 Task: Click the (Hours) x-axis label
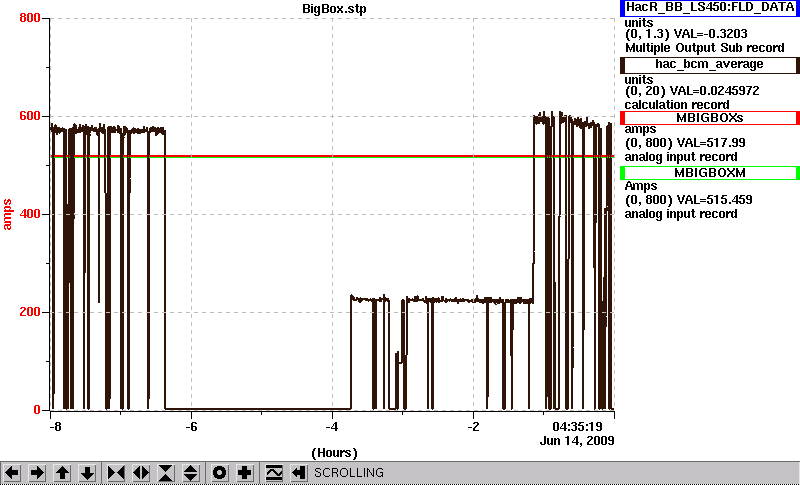(334, 453)
